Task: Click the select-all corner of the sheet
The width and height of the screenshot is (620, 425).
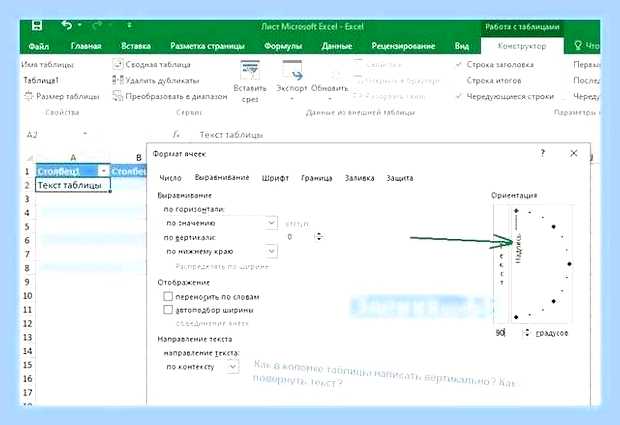Action: 29,158
